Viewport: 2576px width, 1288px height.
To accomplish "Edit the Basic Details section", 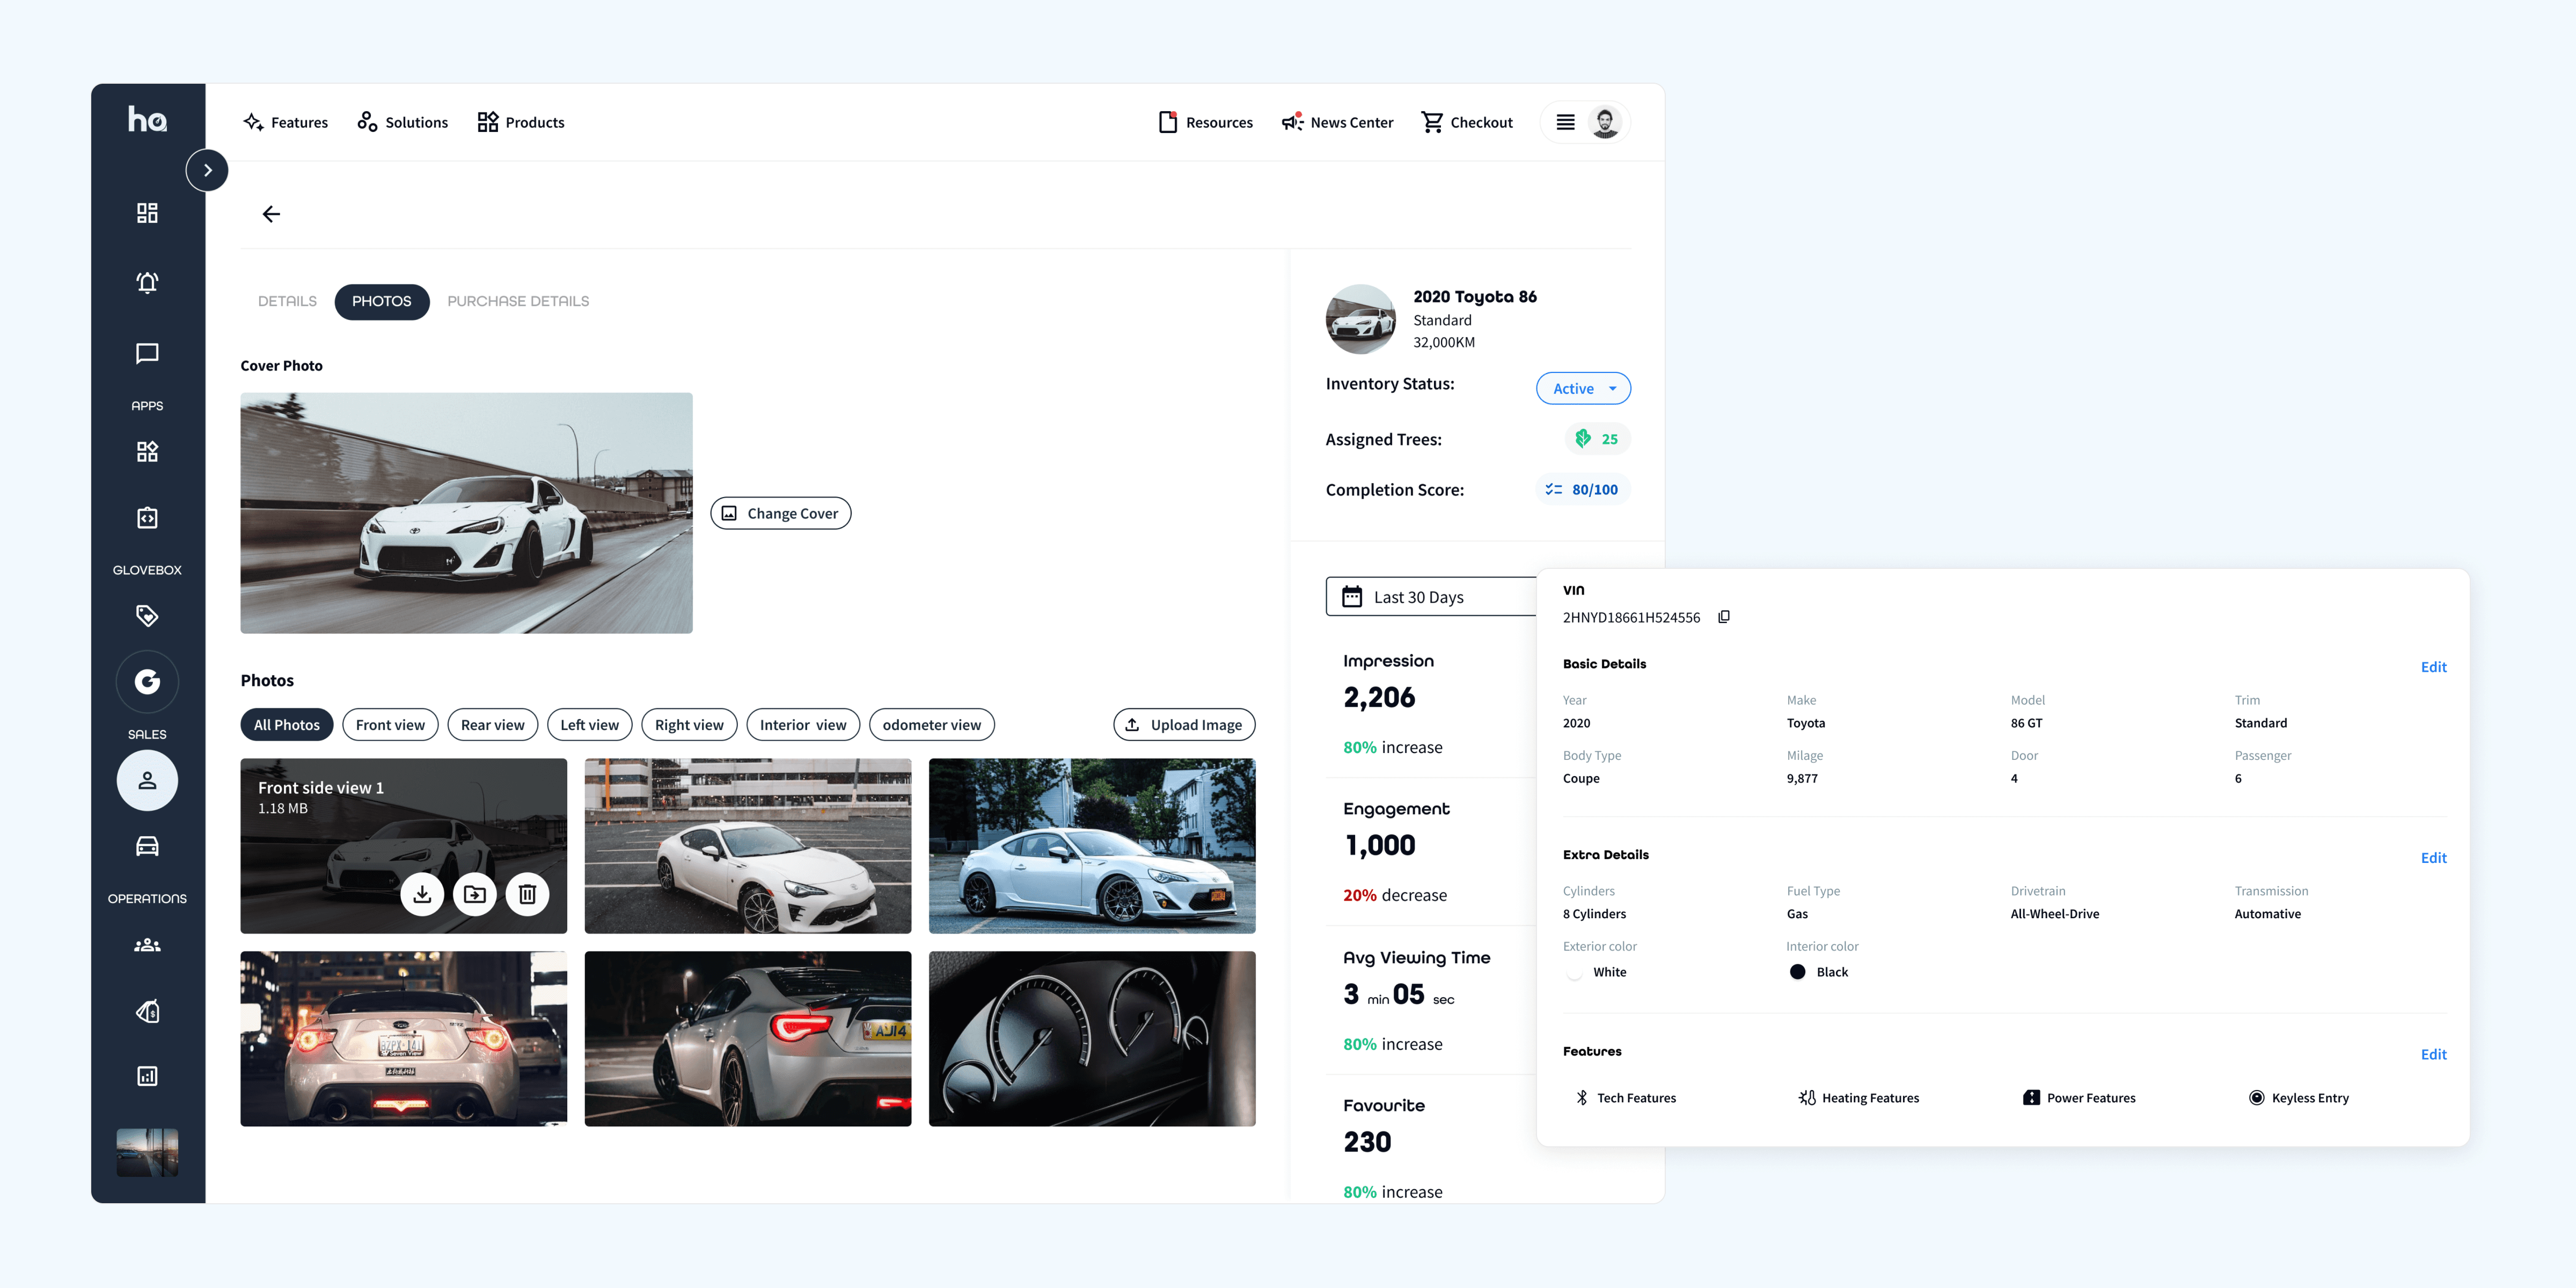I will point(2433,667).
